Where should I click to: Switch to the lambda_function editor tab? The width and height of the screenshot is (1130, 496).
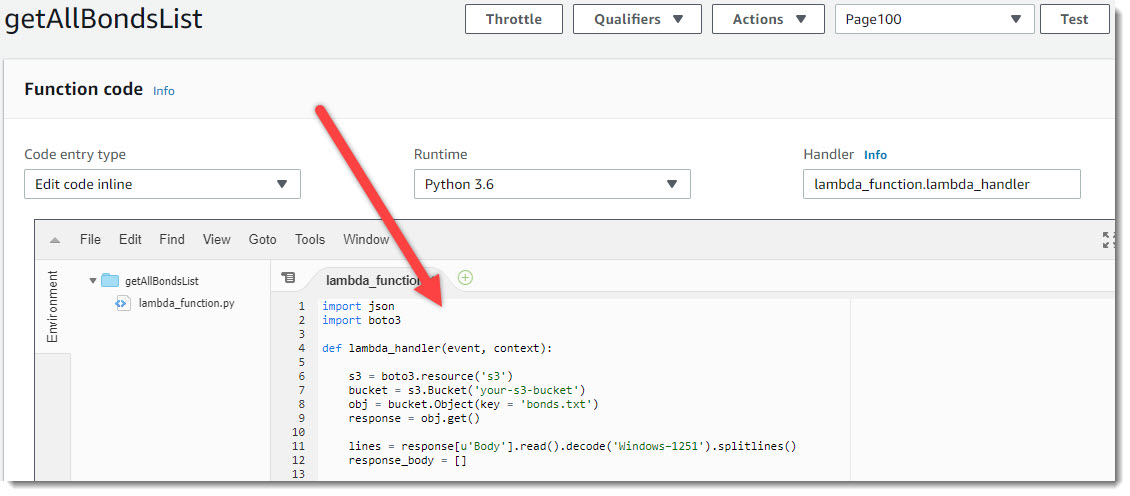point(373,280)
